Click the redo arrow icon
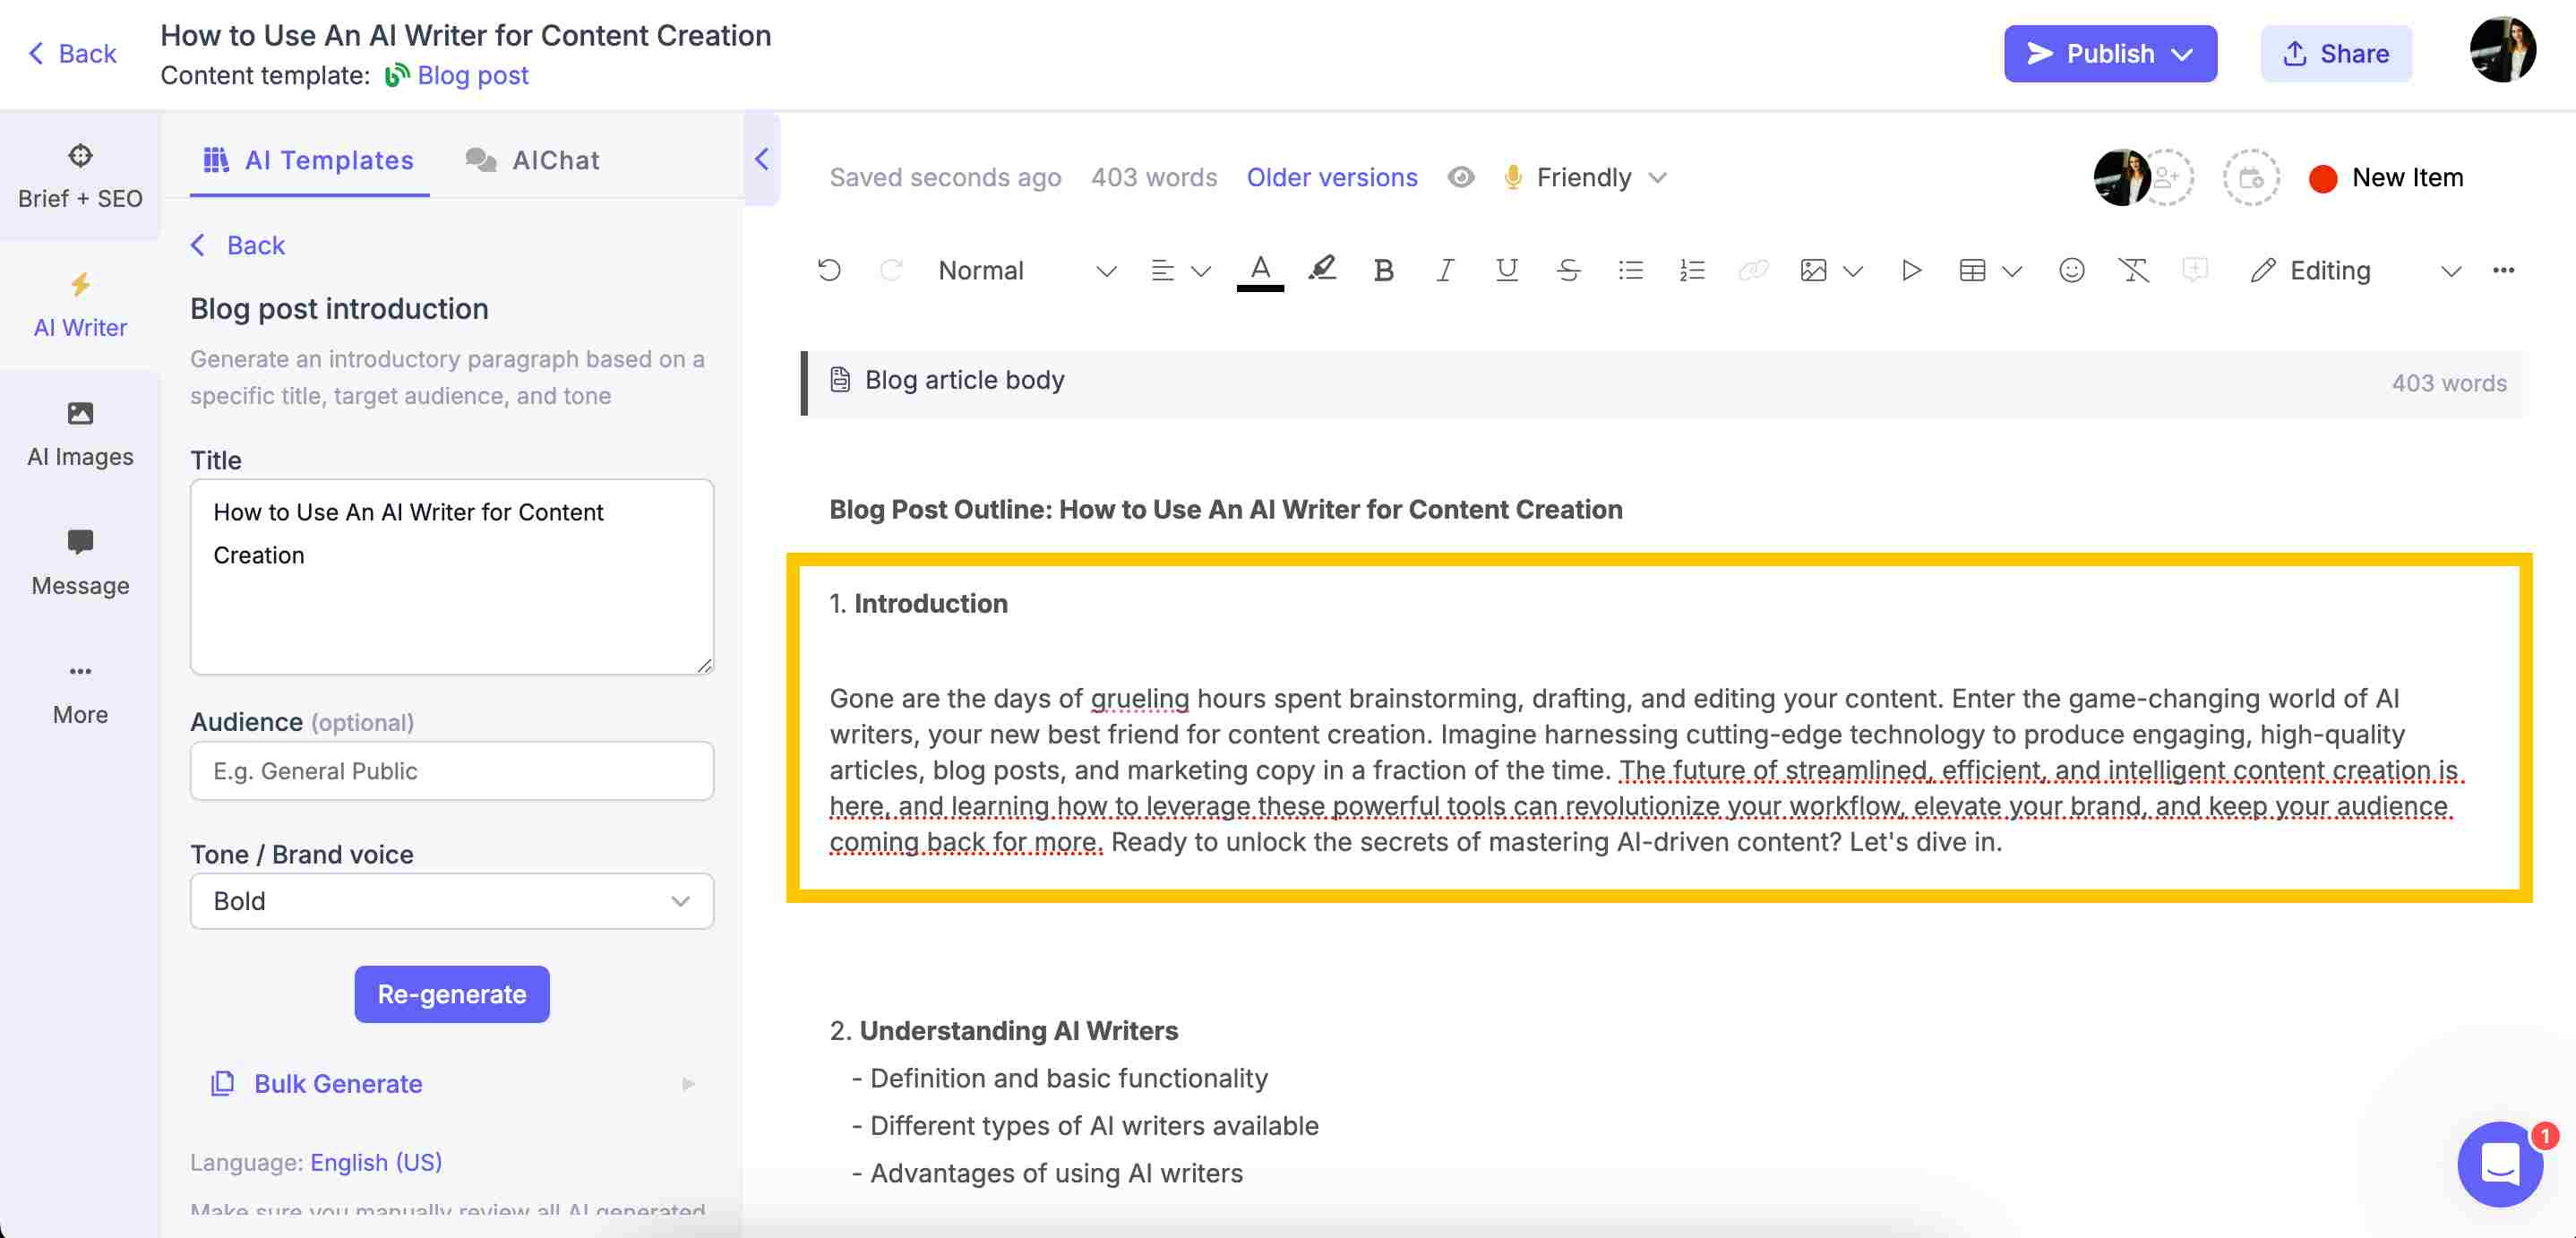This screenshot has height=1238, width=2576. [x=890, y=270]
